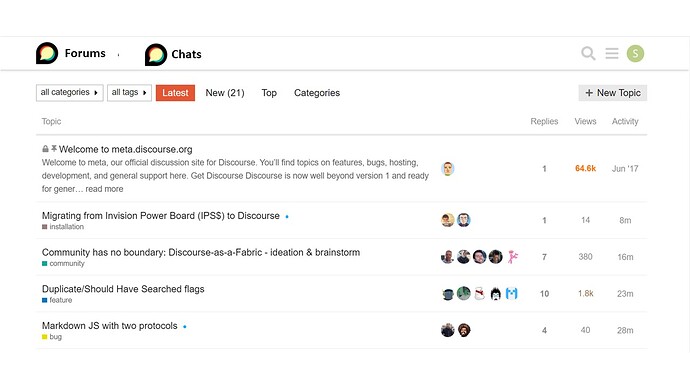Sort by Replies column header
Screen dimensions: 690x388
click(544, 121)
